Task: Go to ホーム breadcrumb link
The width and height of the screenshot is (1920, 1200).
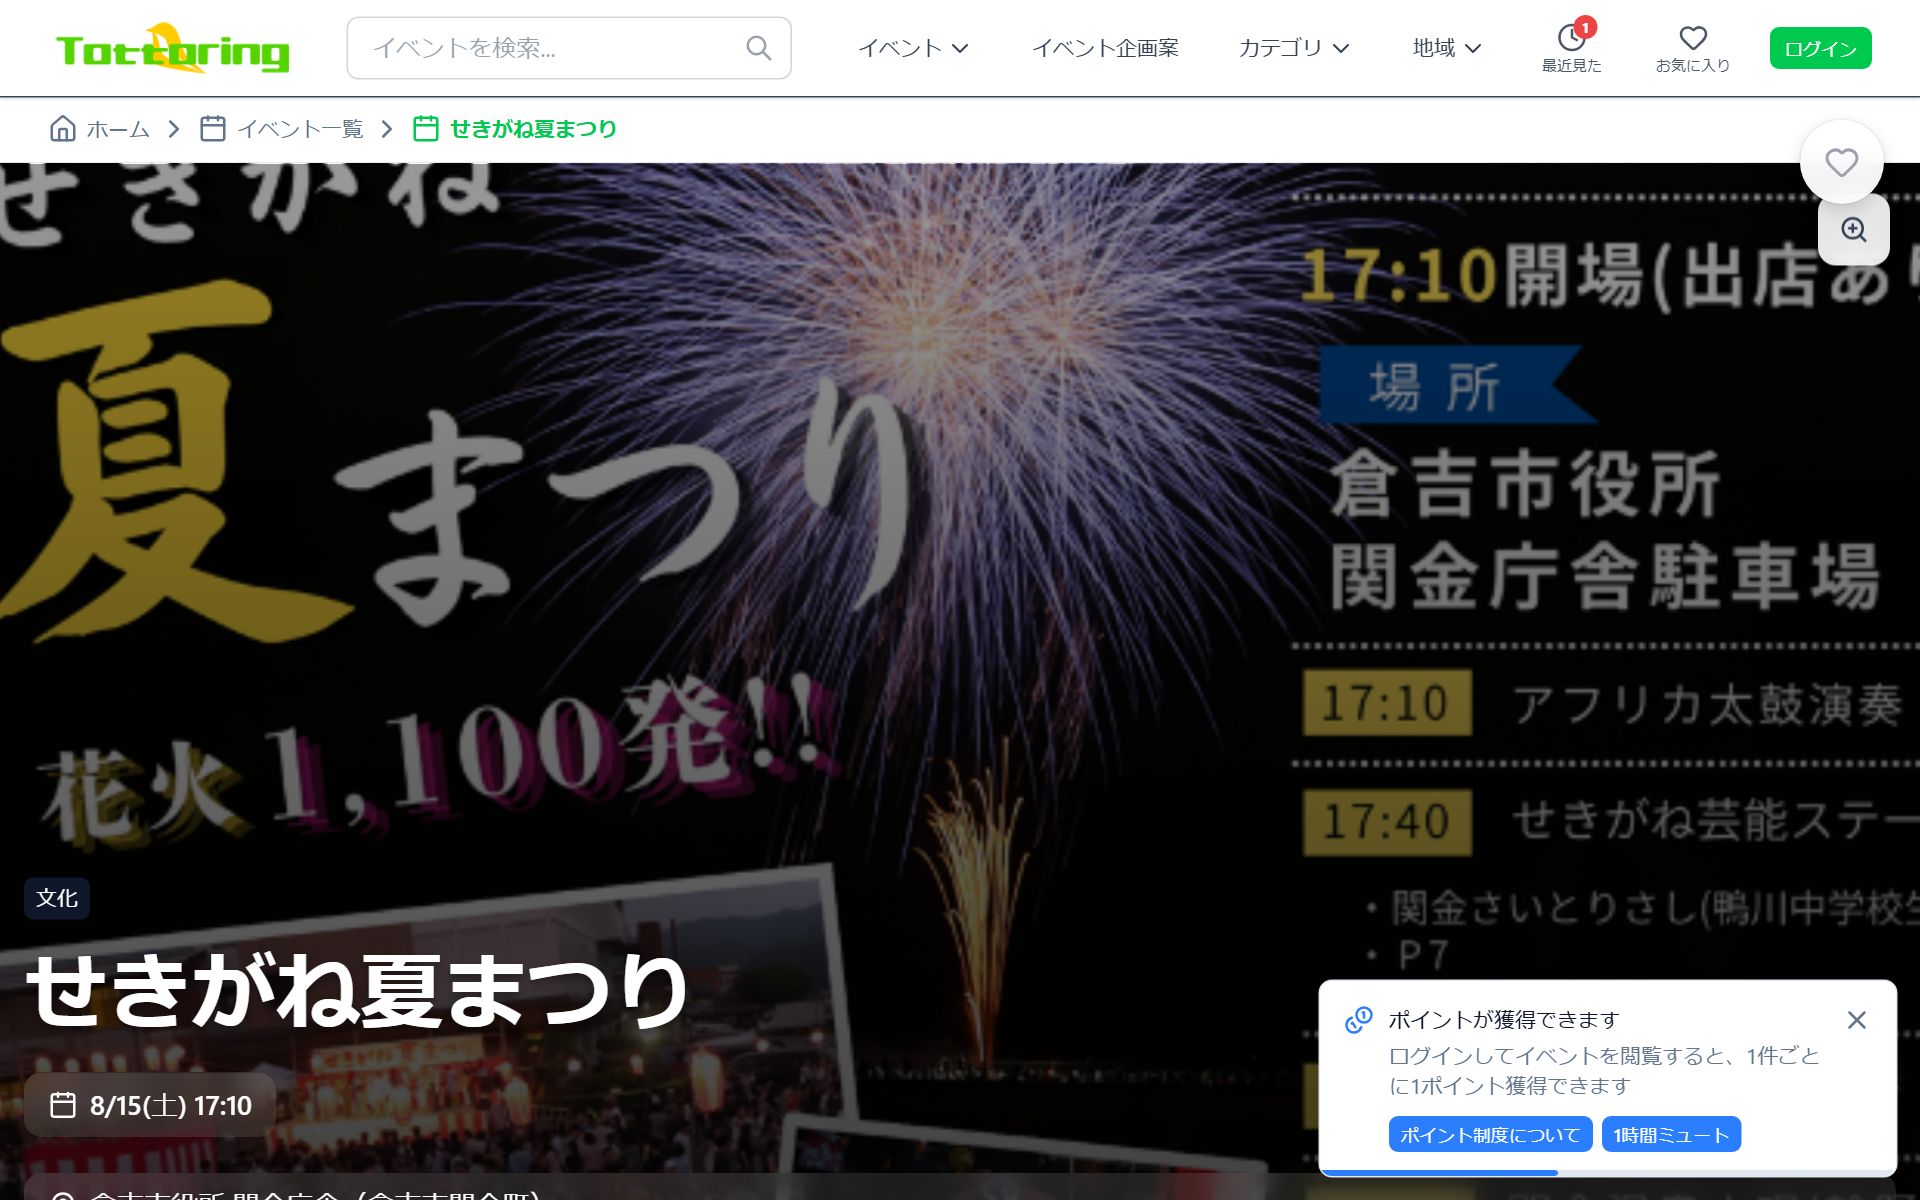Action: 118,129
